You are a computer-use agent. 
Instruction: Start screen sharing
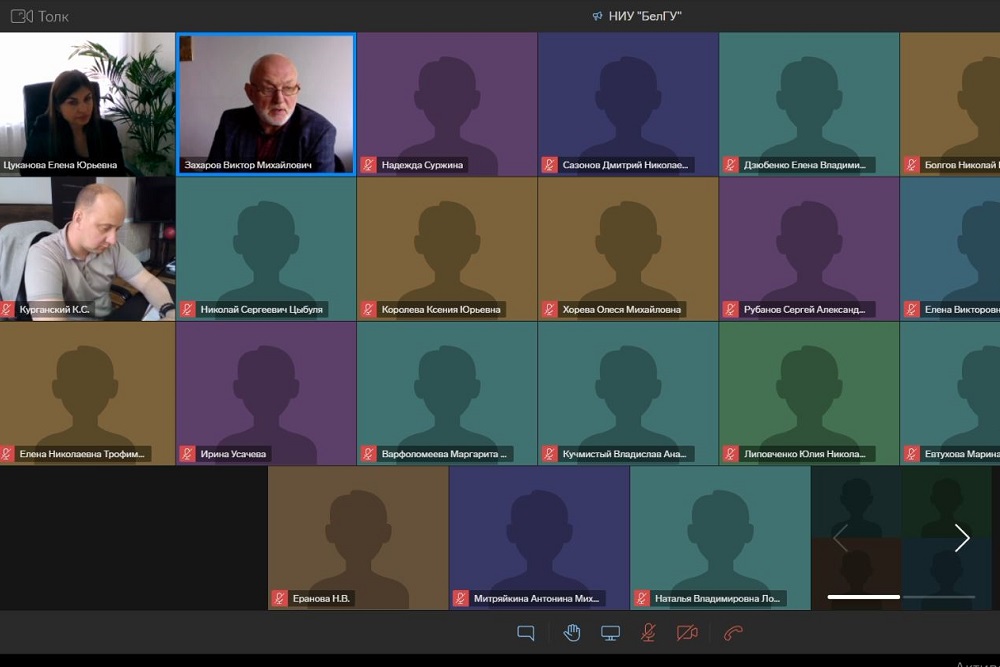coord(610,632)
